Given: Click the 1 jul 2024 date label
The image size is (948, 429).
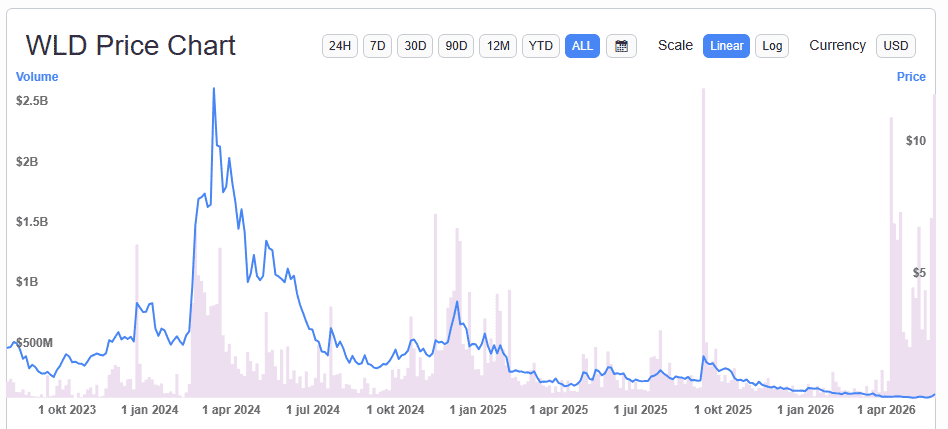Looking at the screenshot, I should tap(313, 410).
